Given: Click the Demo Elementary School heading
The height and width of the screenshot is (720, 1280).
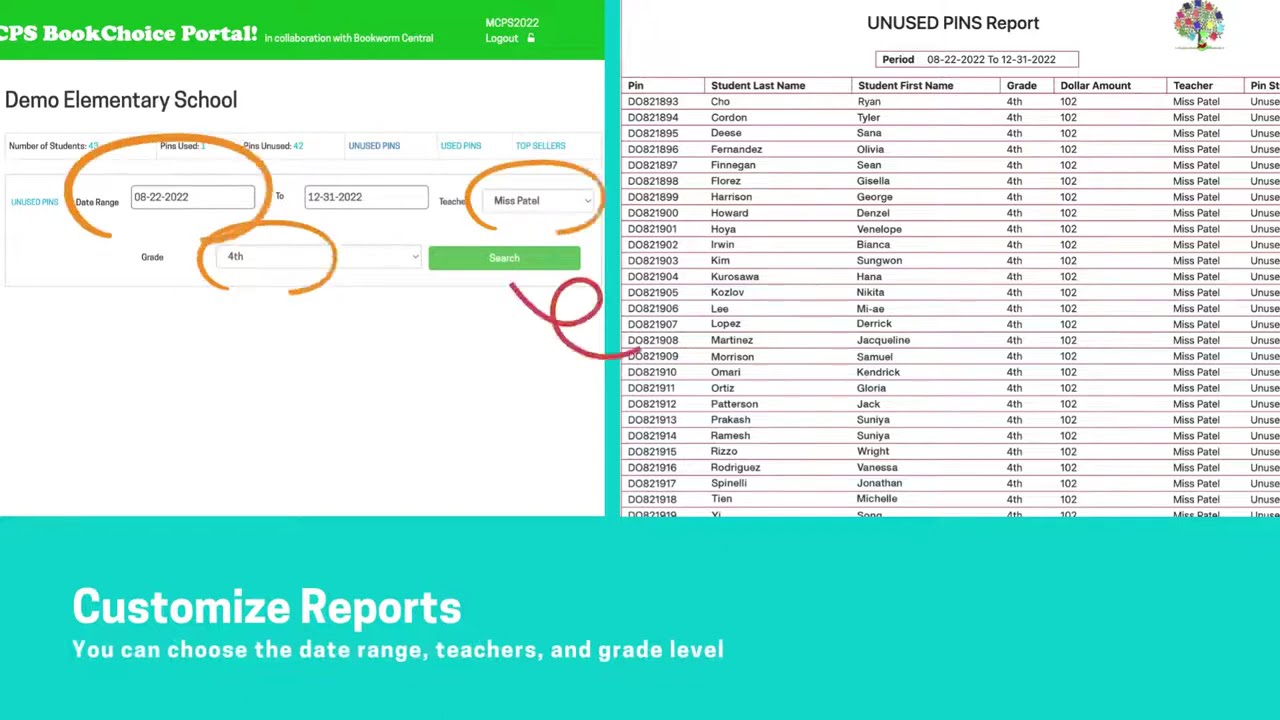Looking at the screenshot, I should click(x=121, y=100).
